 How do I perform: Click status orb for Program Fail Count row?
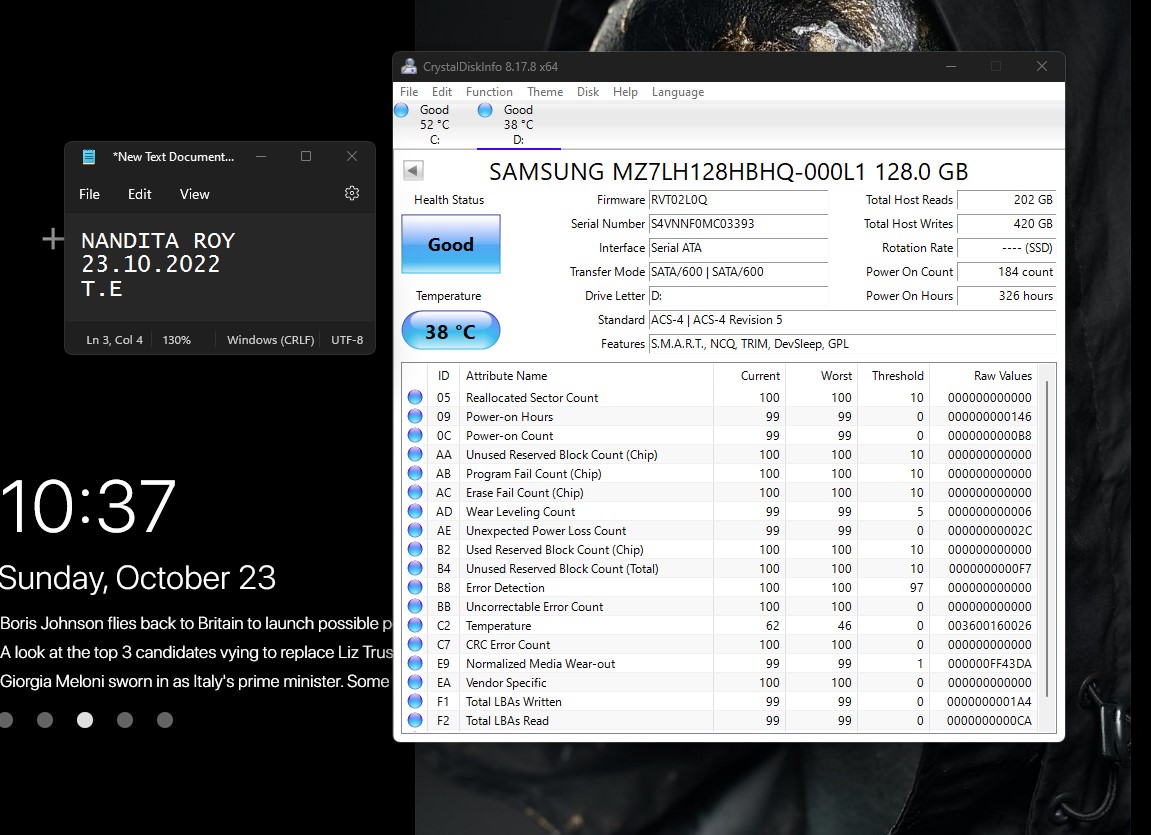tap(415, 473)
